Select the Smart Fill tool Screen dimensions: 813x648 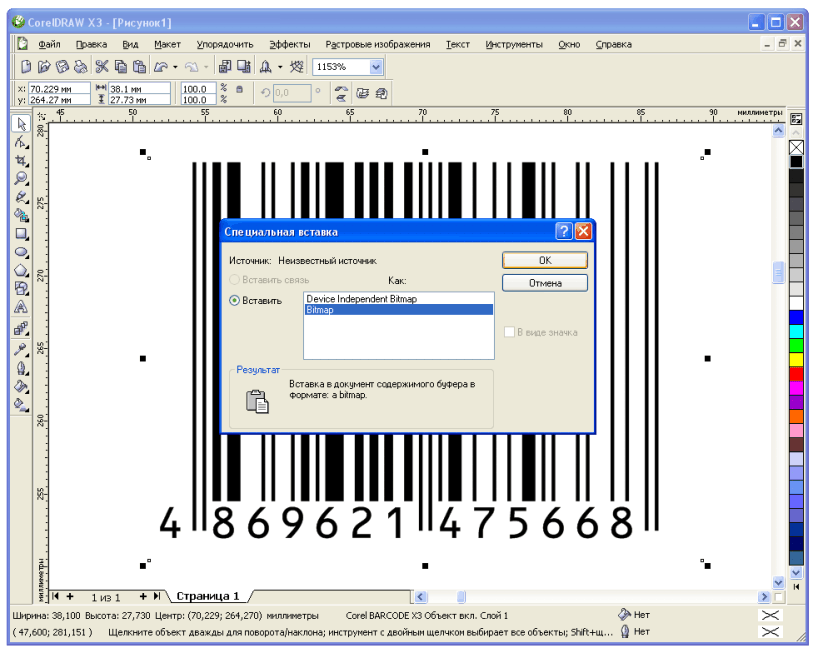[21, 215]
